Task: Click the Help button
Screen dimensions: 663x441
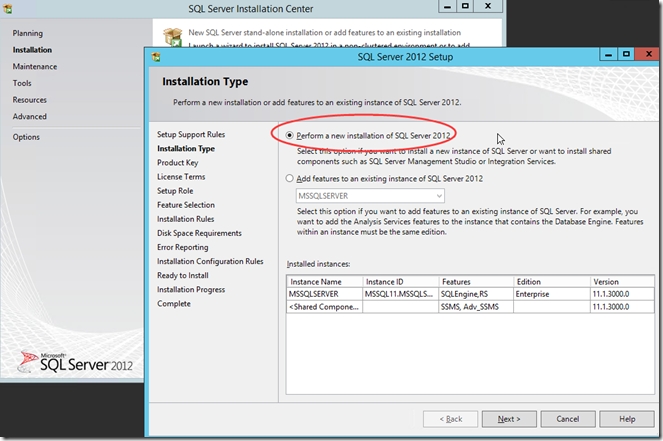Action: tap(627, 419)
